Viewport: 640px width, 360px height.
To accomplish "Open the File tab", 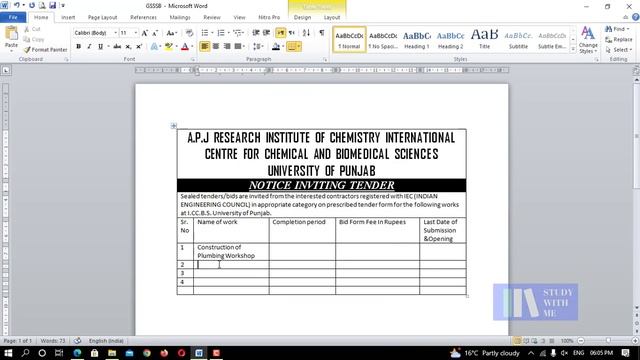I will [x=13, y=17].
